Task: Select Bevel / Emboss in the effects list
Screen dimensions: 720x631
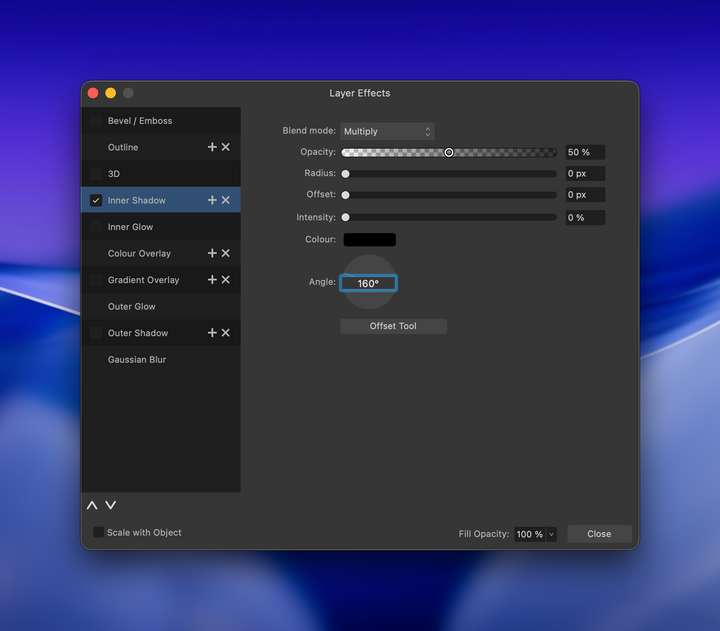Action: coord(140,121)
